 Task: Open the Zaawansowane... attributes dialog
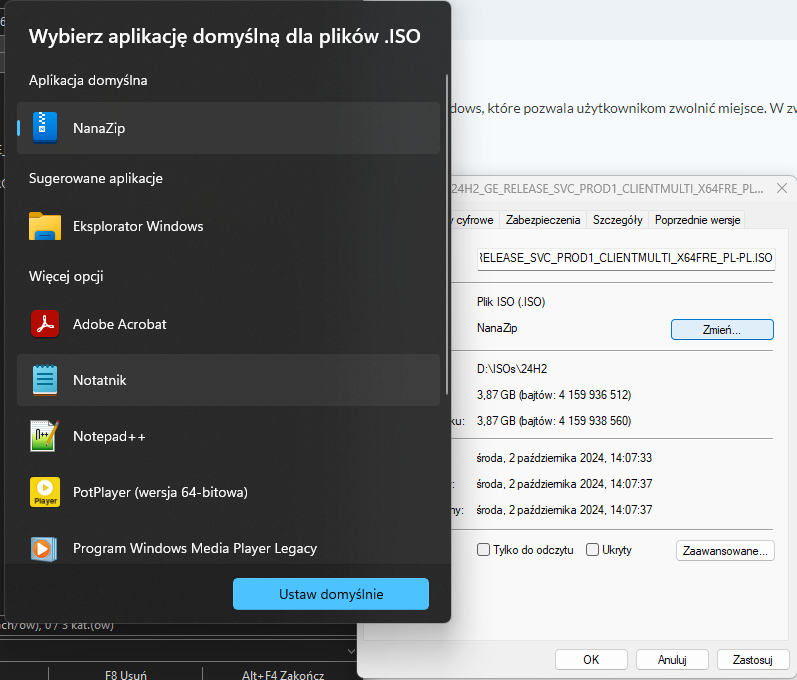coord(725,550)
